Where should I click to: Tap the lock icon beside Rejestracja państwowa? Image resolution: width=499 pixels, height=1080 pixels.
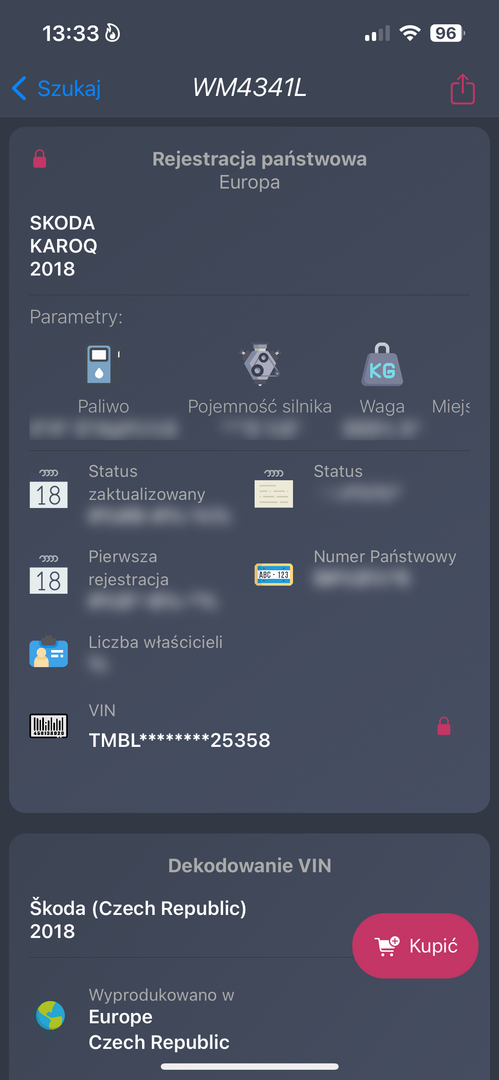[40, 159]
